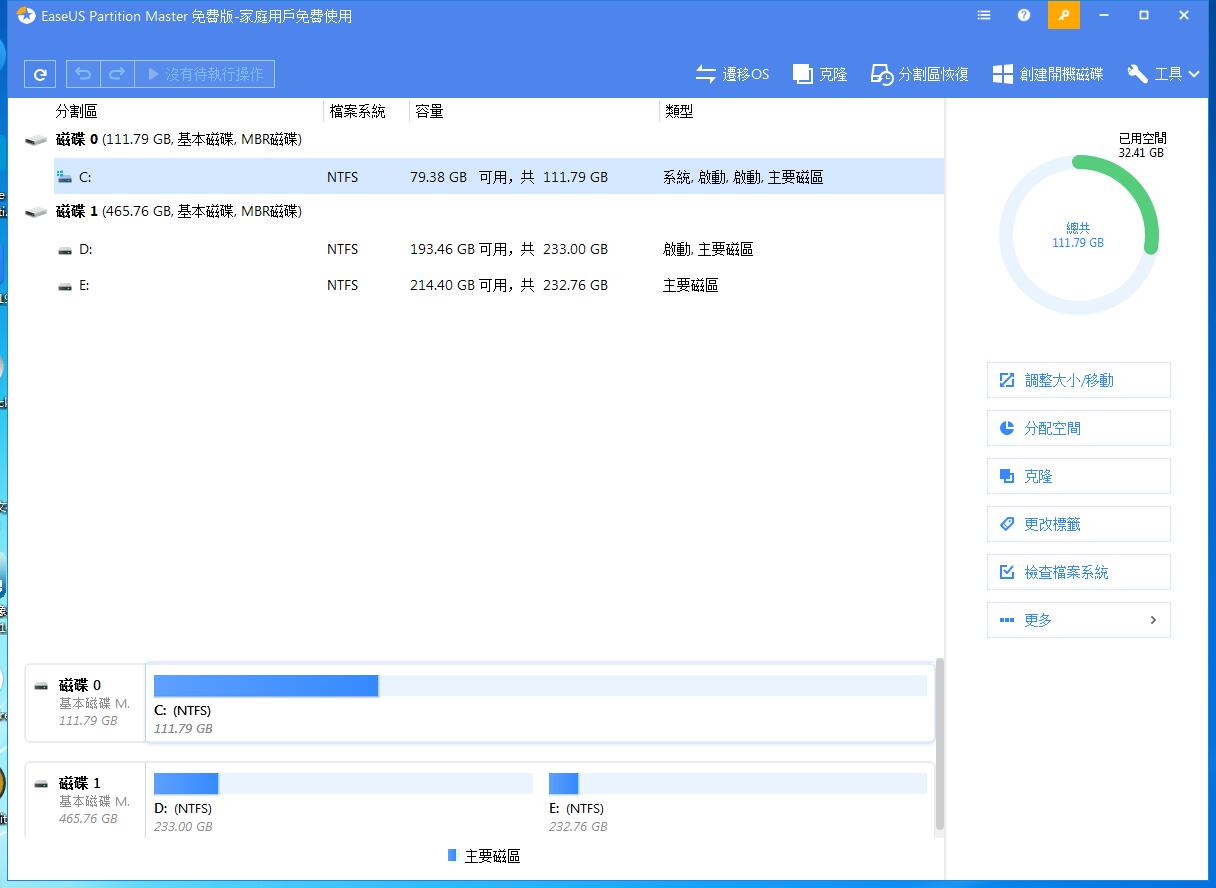Select the 遷移OS toolbar icon
1216x888 pixels.
pyautogui.click(x=732, y=73)
